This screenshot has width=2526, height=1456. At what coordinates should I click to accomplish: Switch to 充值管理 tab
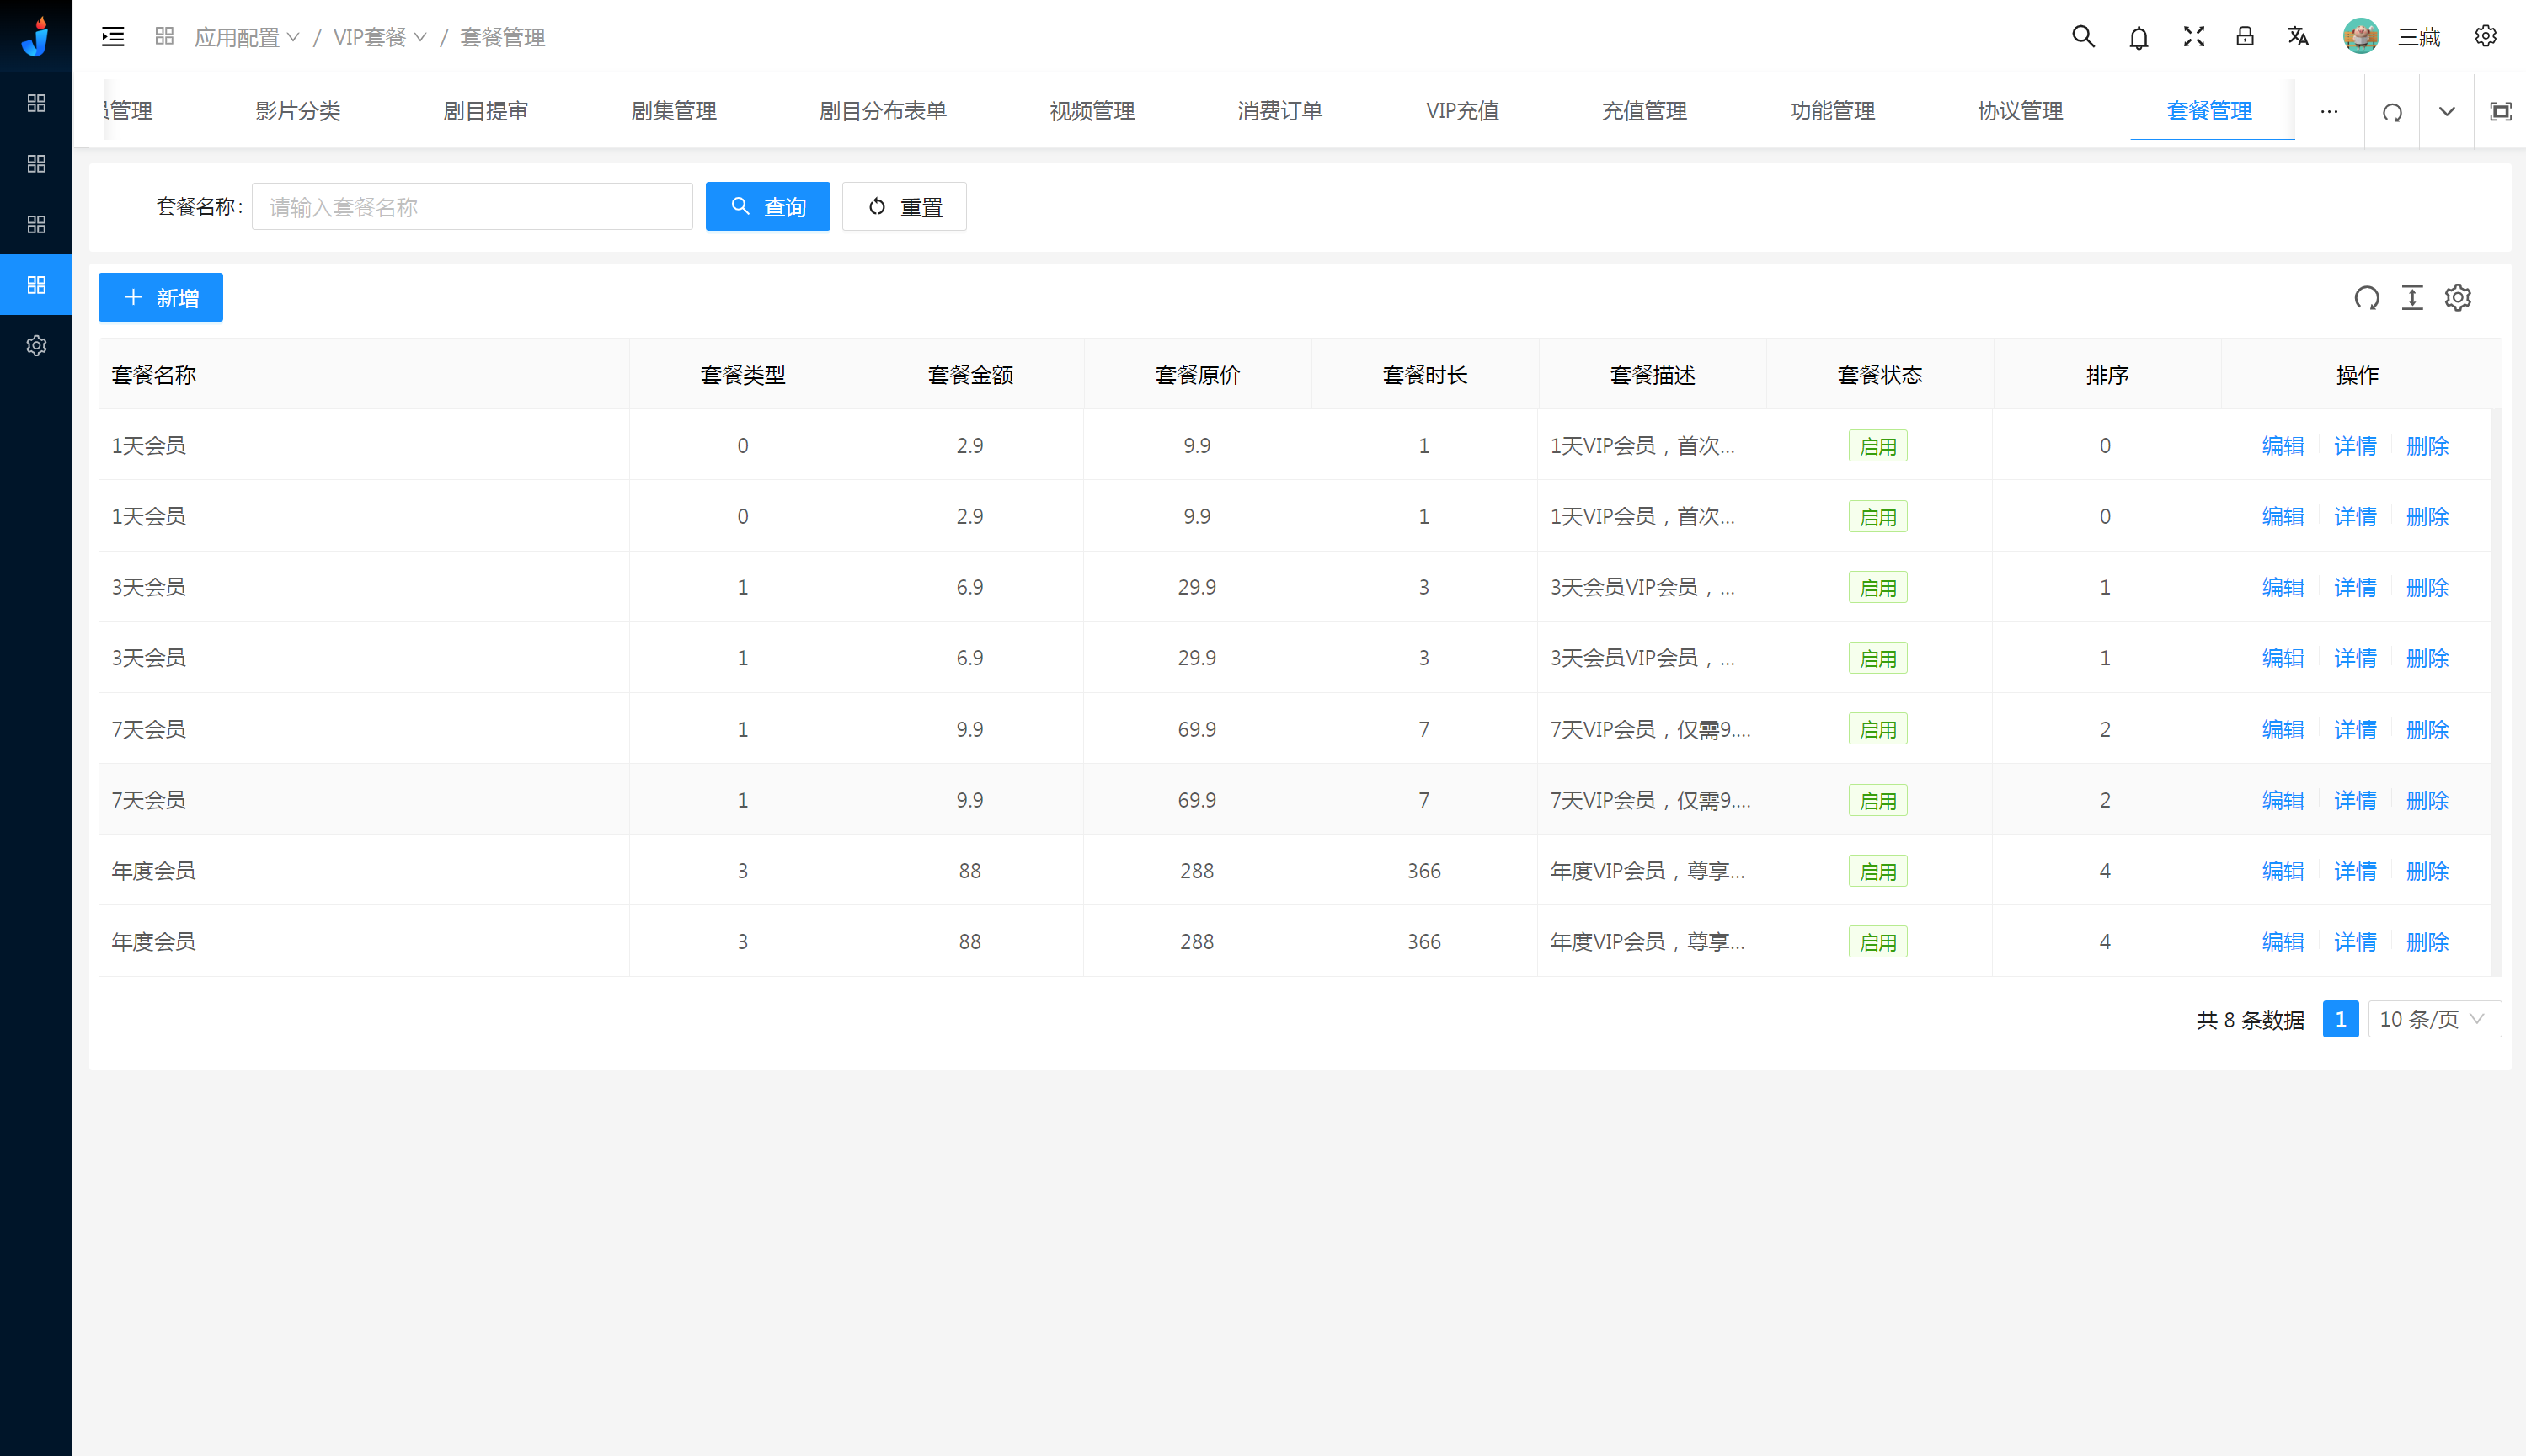pyautogui.click(x=1643, y=111)
